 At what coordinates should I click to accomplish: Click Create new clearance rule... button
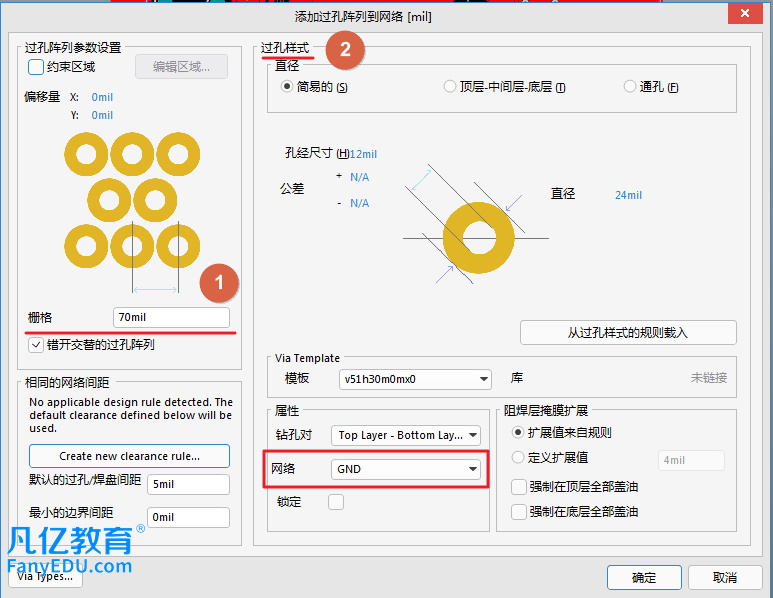pos(129,456)
